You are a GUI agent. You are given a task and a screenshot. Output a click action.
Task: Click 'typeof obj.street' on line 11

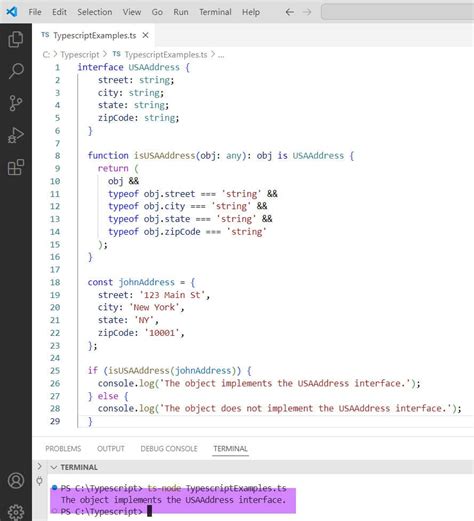[x=151, y=194]
